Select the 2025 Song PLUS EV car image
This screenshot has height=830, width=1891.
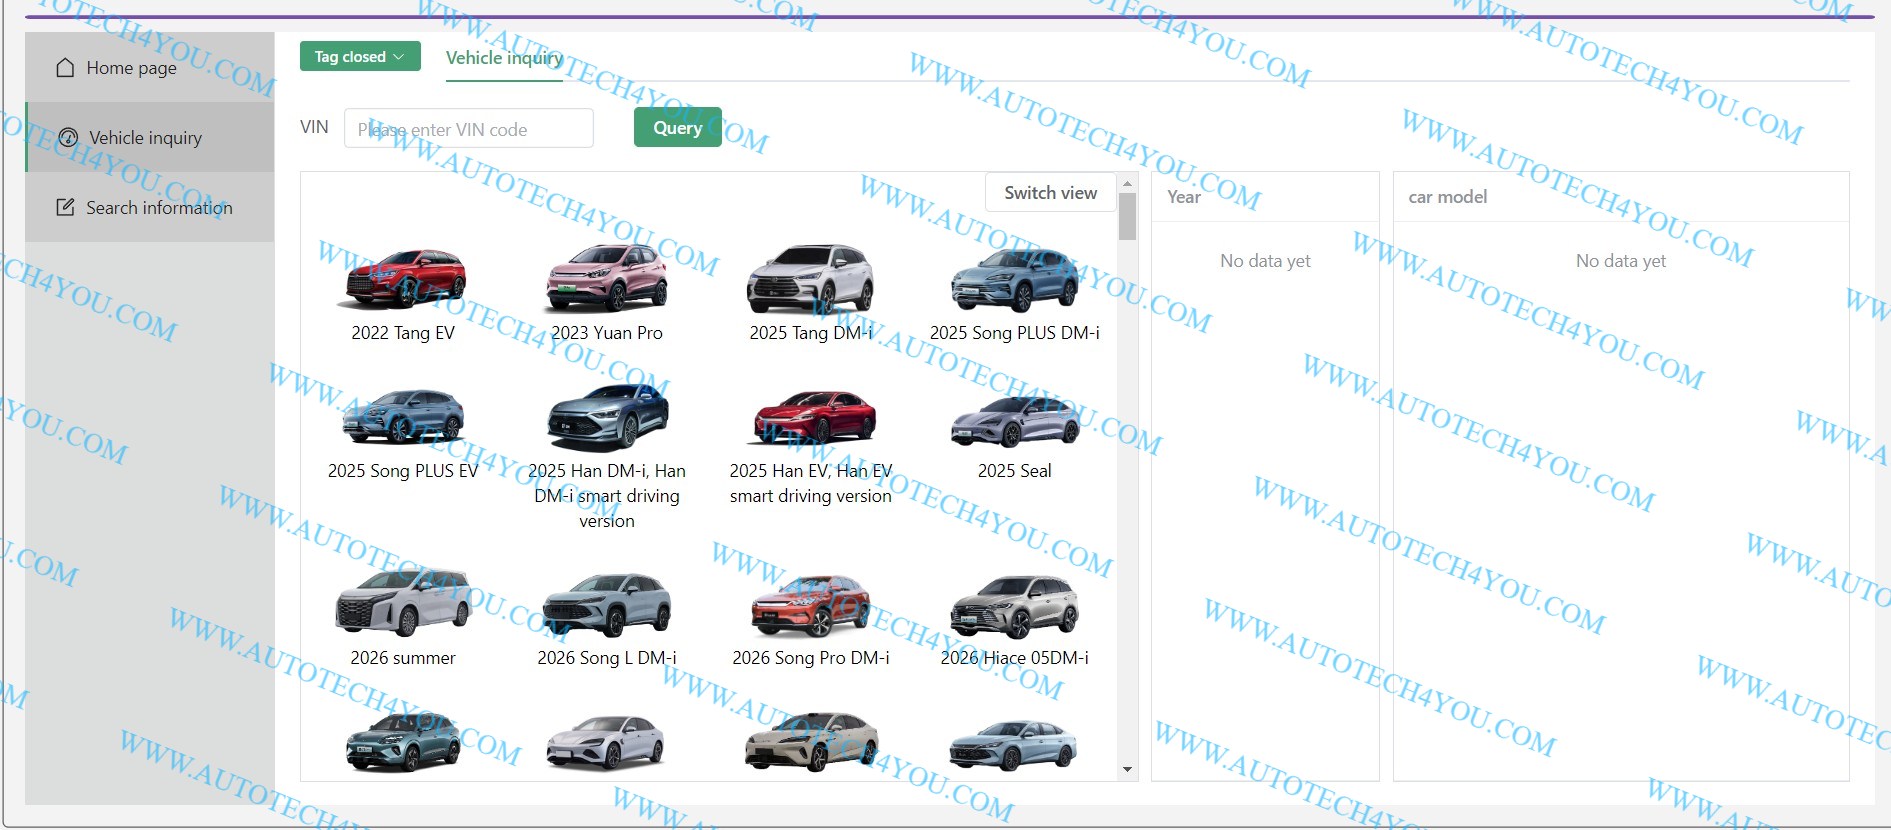(403, 416)
